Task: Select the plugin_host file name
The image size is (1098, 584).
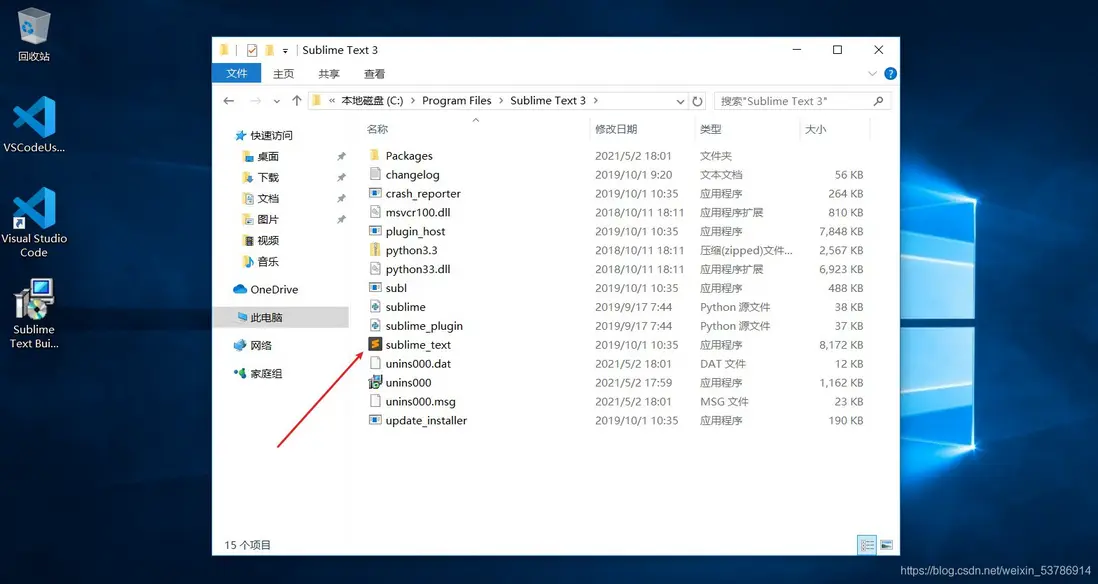Action: 415,231
